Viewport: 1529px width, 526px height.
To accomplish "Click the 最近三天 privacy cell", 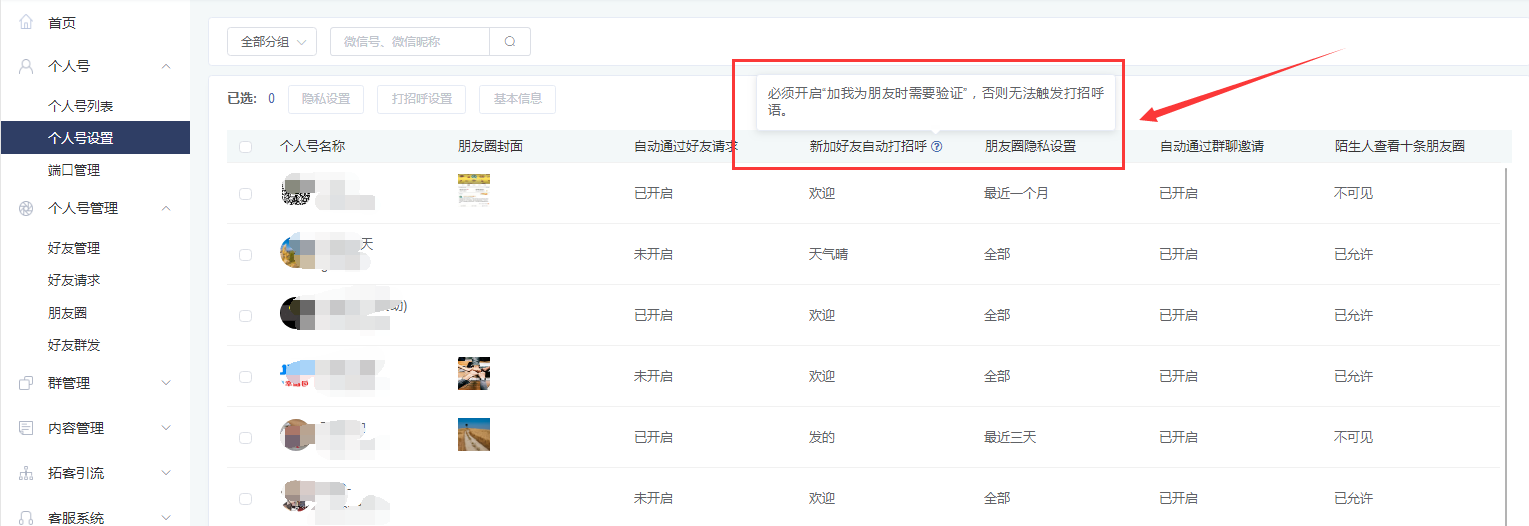I will [1010, 438].
